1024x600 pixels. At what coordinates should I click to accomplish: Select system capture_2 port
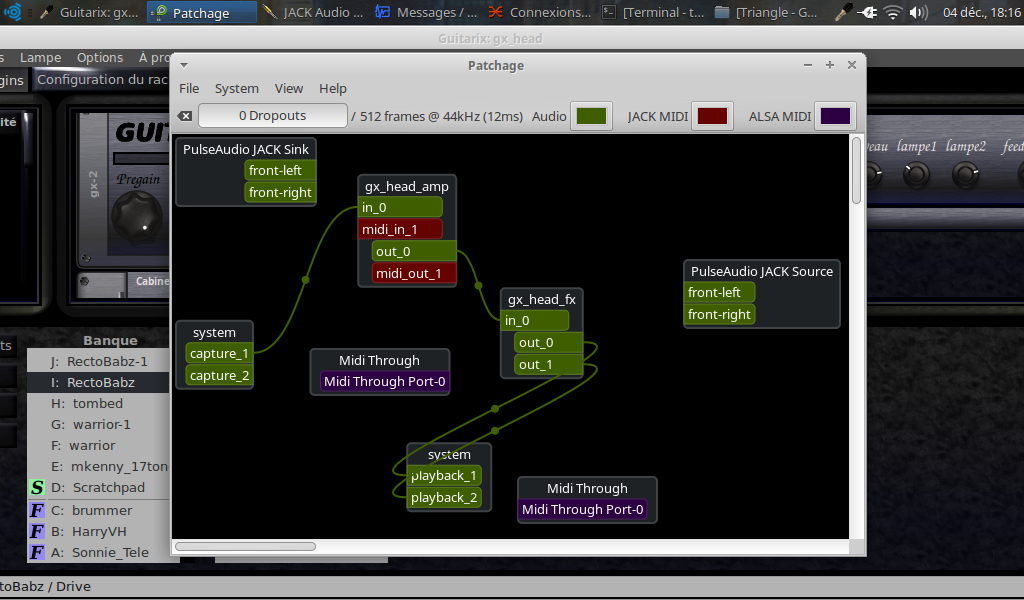click(219, 376)
